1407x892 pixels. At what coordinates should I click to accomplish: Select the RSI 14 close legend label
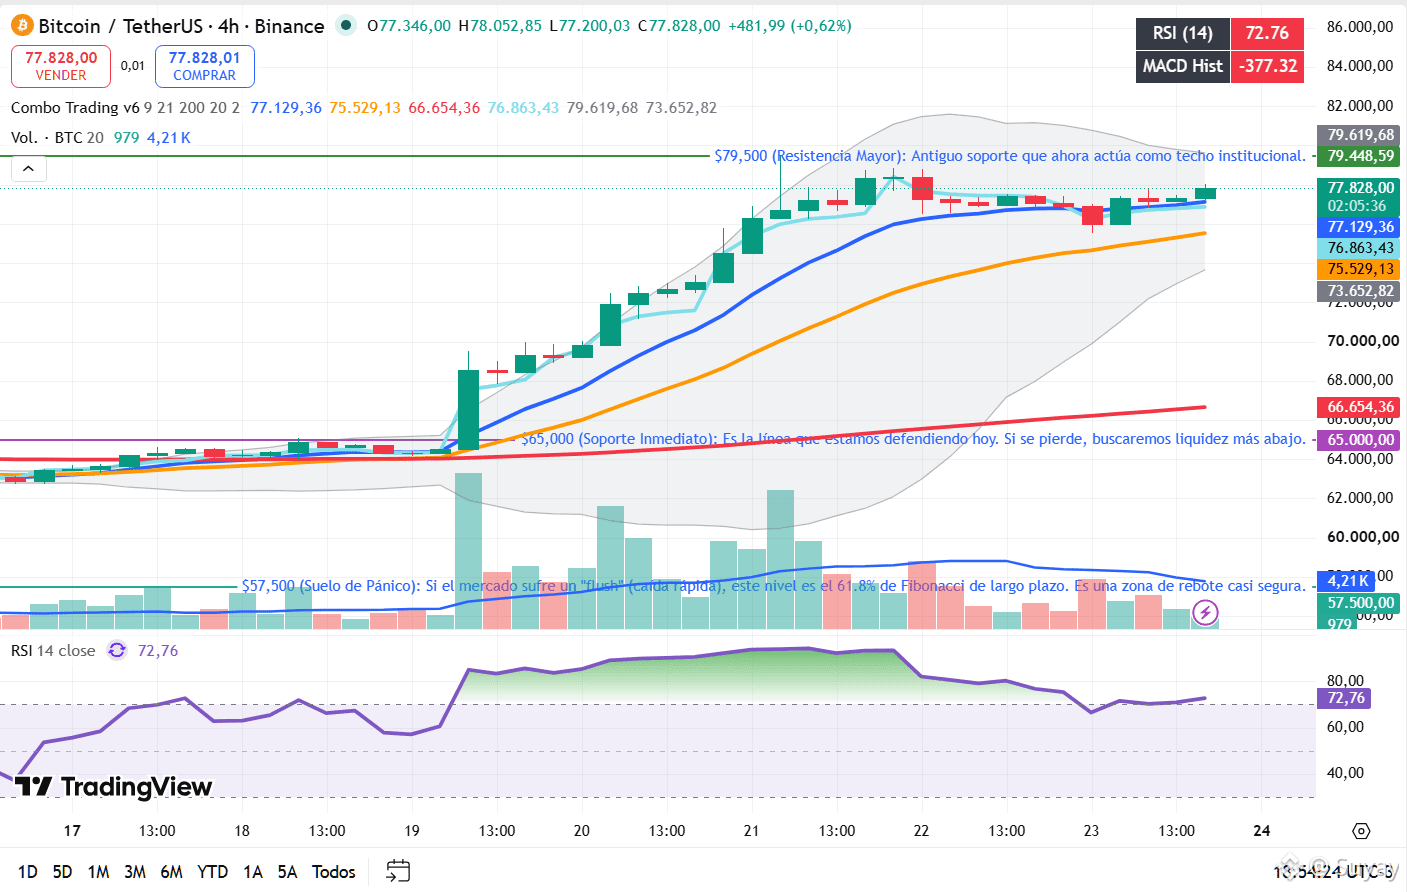[53, 651]
